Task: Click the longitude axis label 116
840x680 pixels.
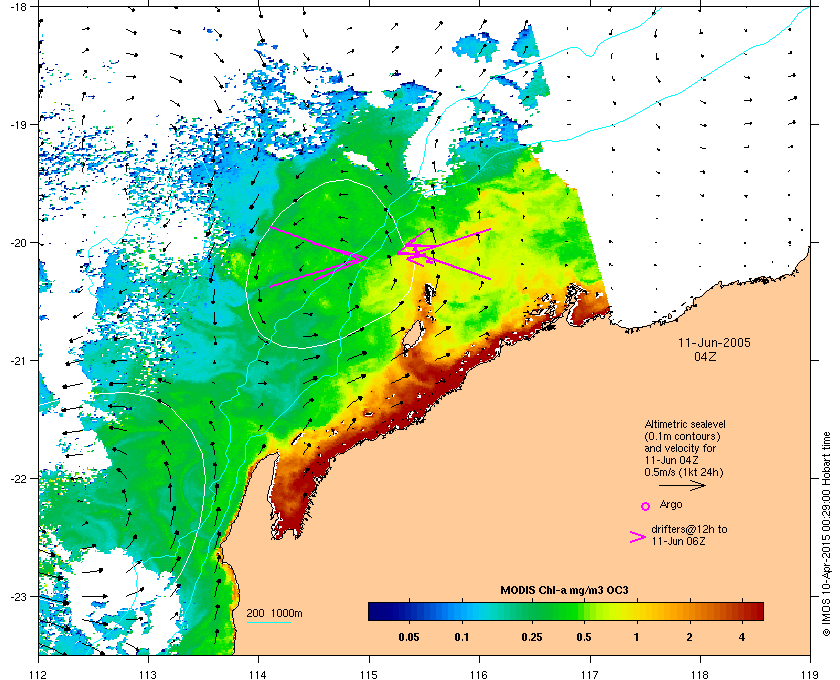Action: pyautogui.click(x=478, y=675)
